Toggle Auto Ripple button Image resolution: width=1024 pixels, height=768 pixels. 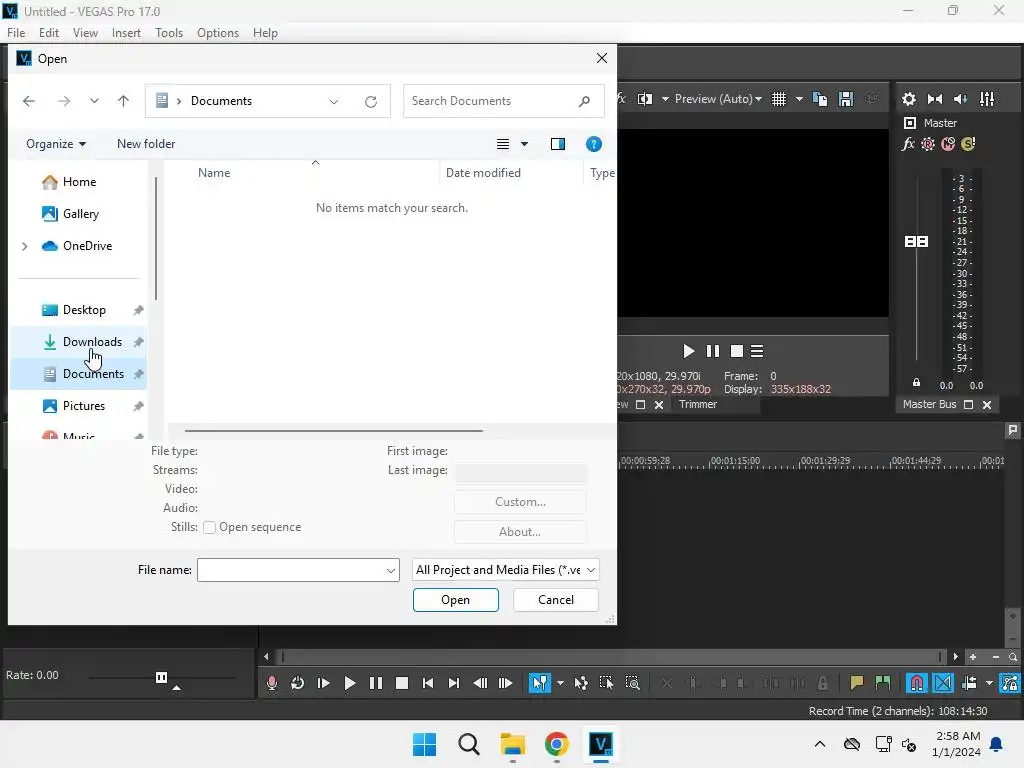[x=969, y=683]
